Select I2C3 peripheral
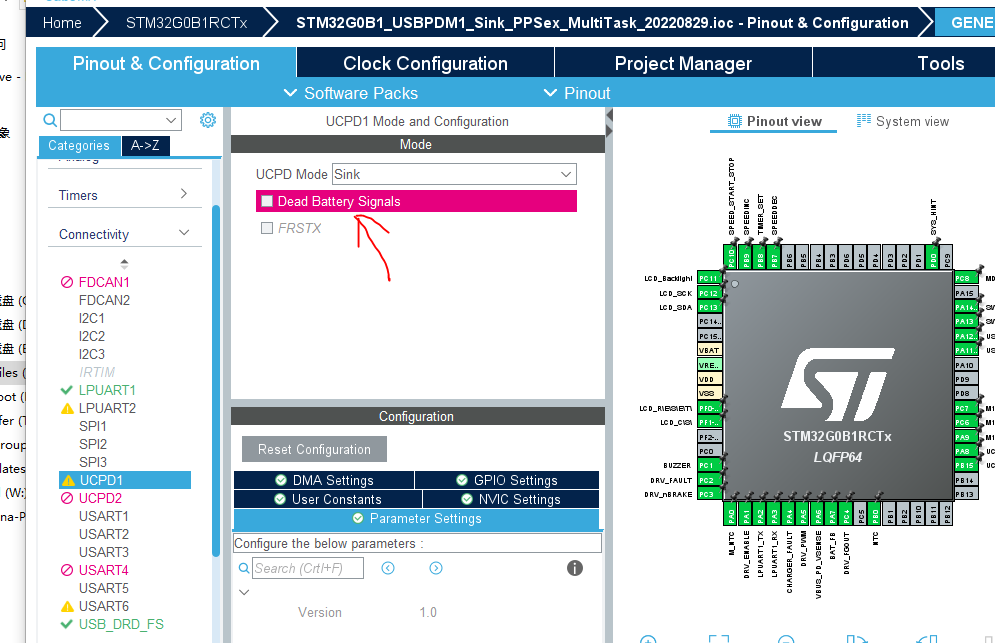This screenshot has height=643, width=995. [x=92, y=354]
